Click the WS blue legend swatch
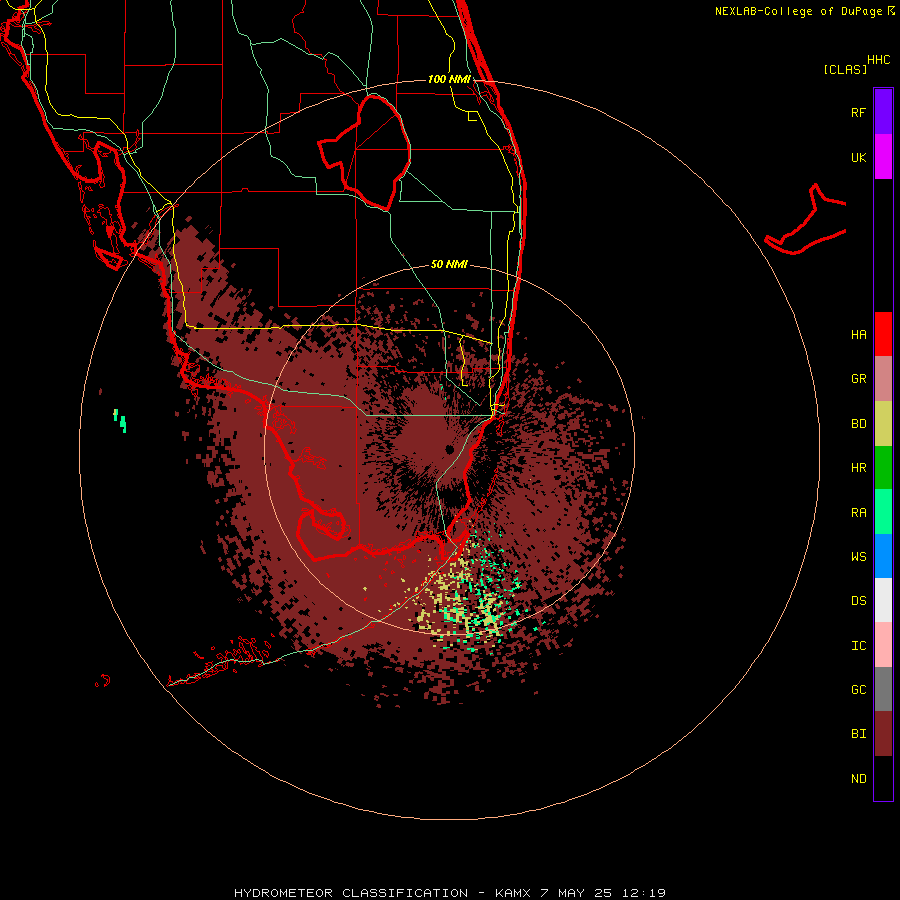Image resolution: width=900 pixels, height=900 pixels. 883,556
